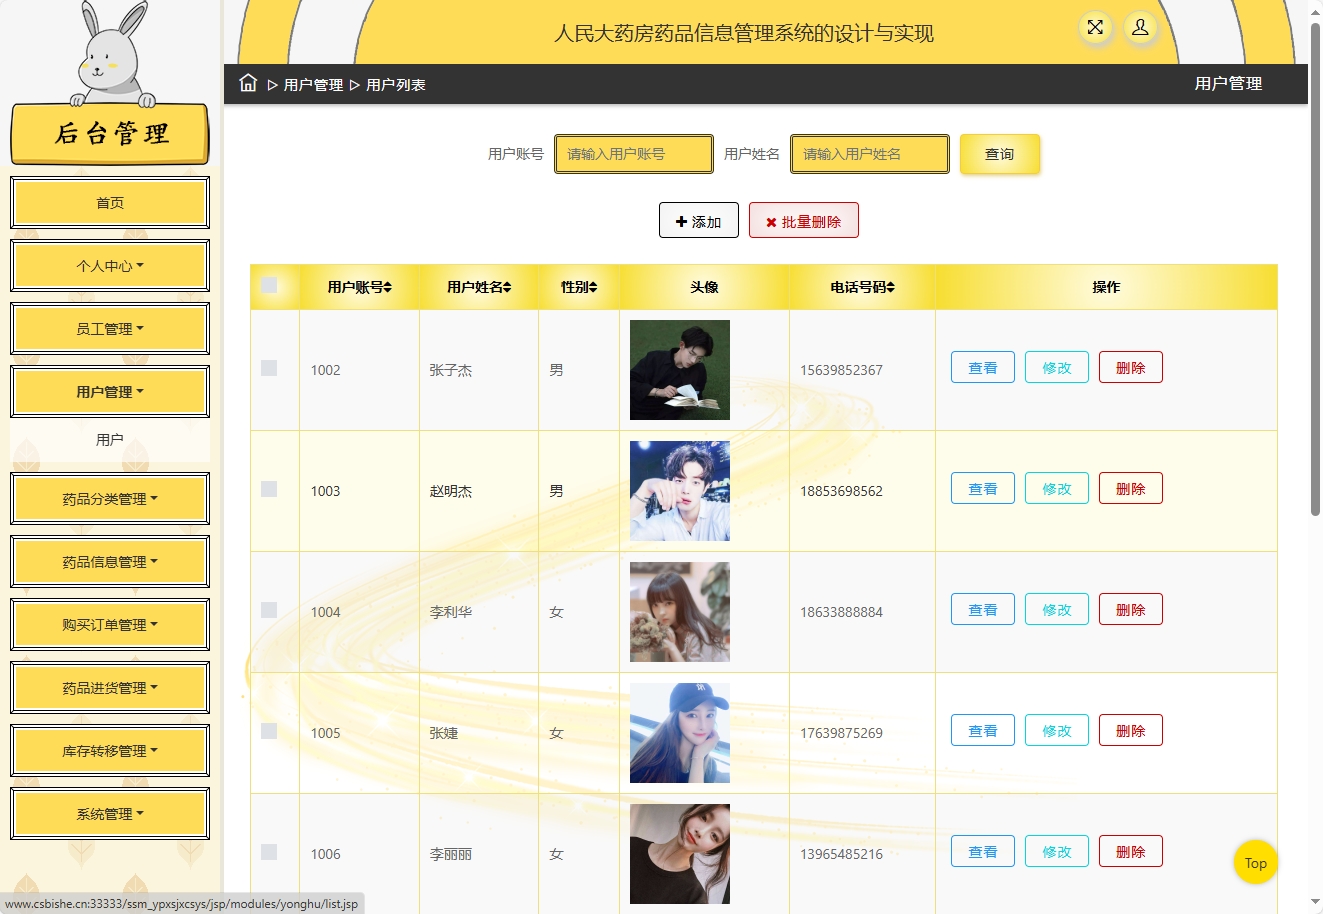Click 用户列表 in the breadcrumb
This screenshot has width=1323, height=914.
coord(396,85)
